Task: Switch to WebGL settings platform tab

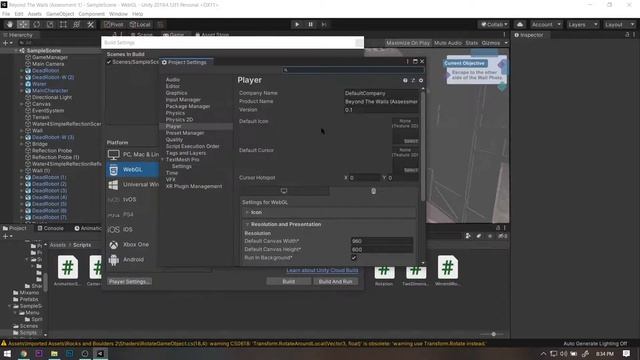Action: coord(373,191)
